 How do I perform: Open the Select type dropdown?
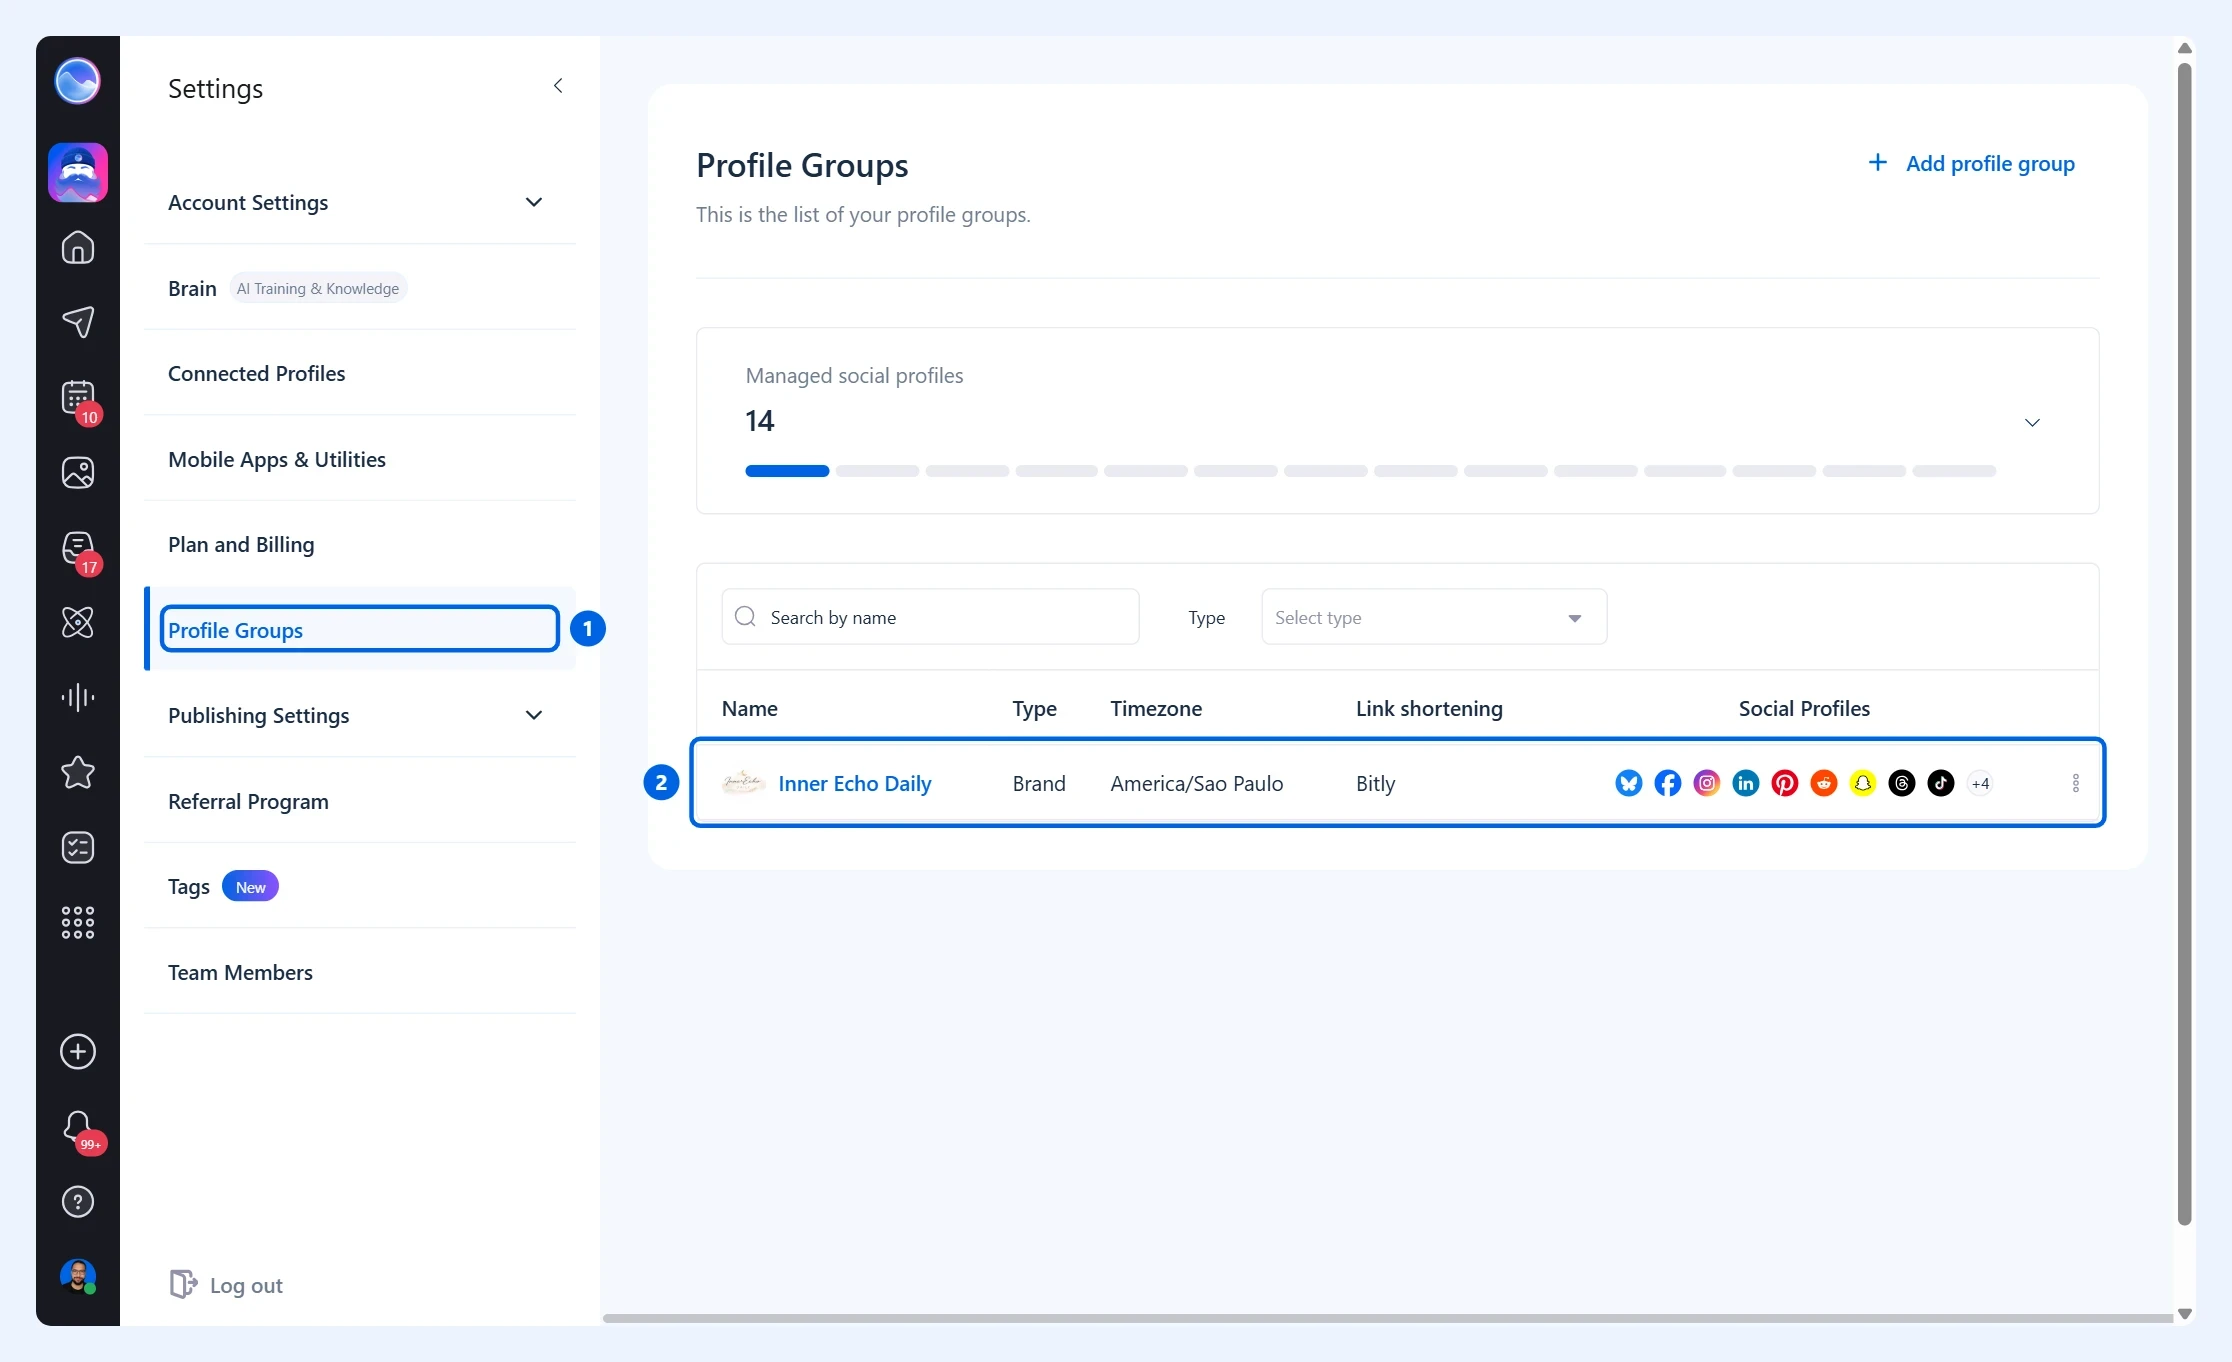1434,617
